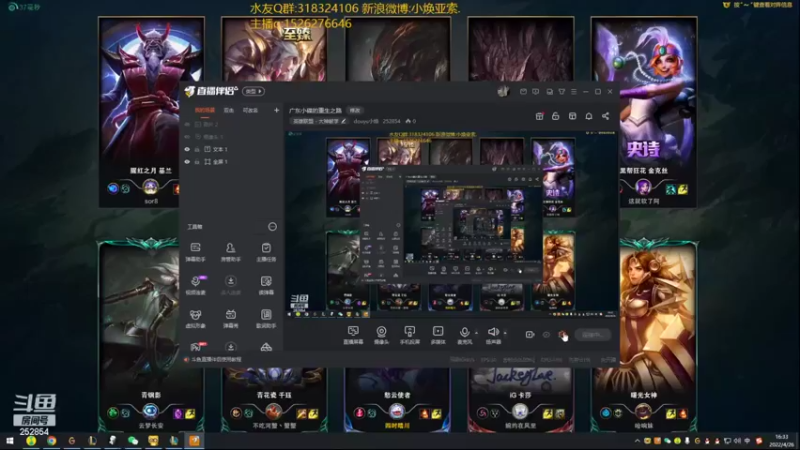Open the danmaku assistant tool (弹幕助手)

[x=195, y=252]
